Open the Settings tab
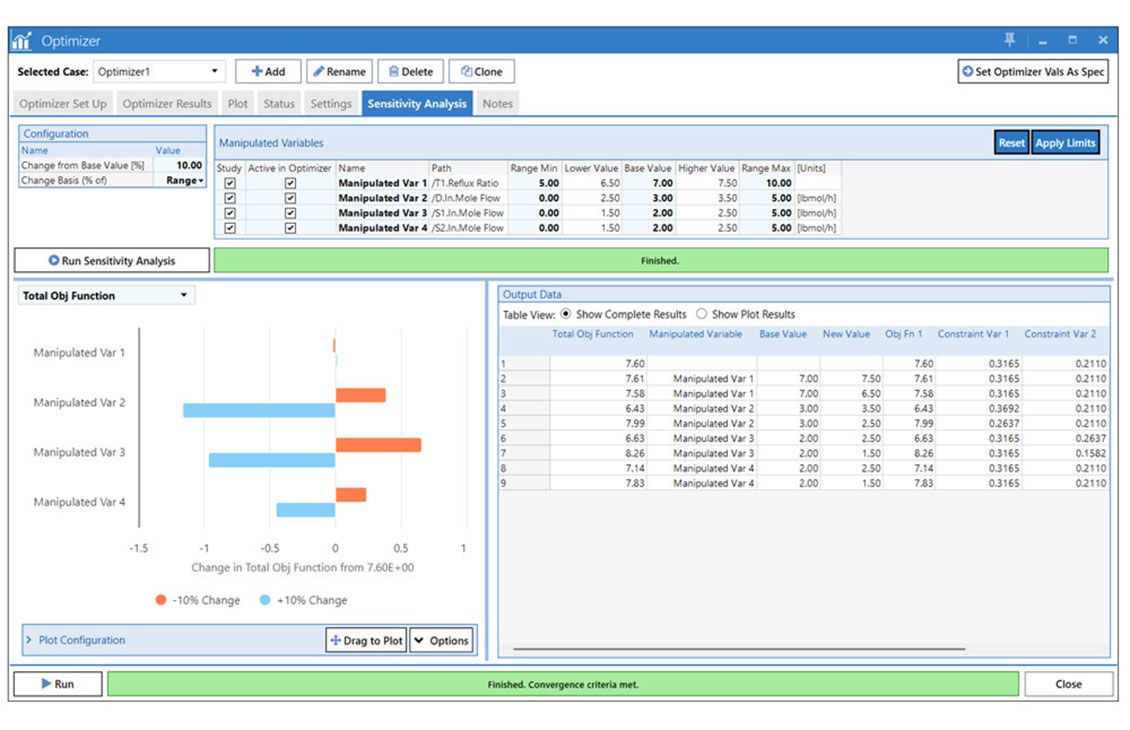 click(x=331, y=102)
